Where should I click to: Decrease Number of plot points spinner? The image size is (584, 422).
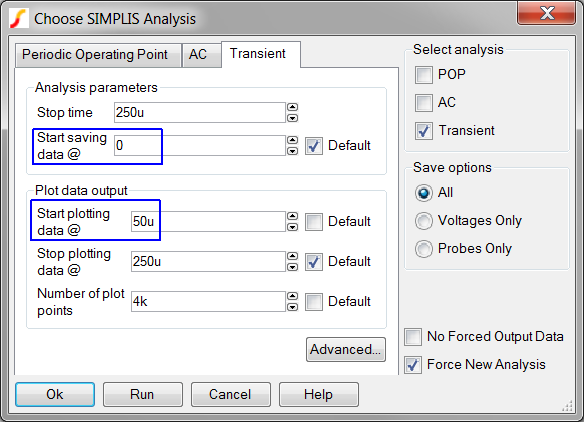(293, 307)
